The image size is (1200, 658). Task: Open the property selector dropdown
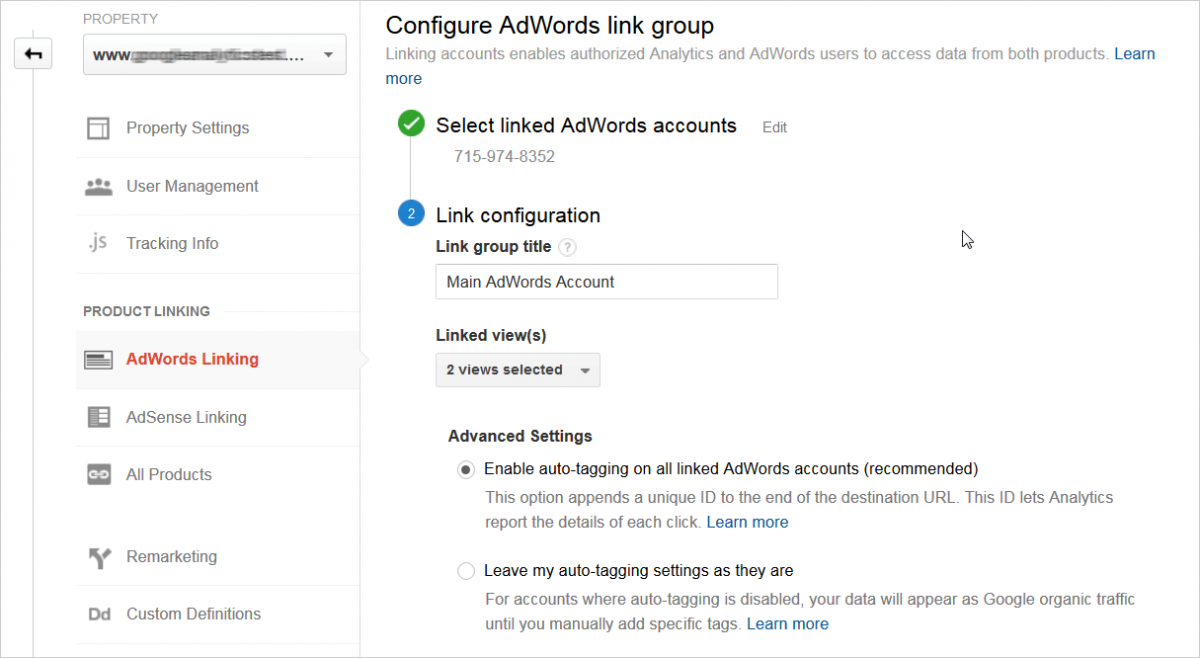click(x=215, y=55)
